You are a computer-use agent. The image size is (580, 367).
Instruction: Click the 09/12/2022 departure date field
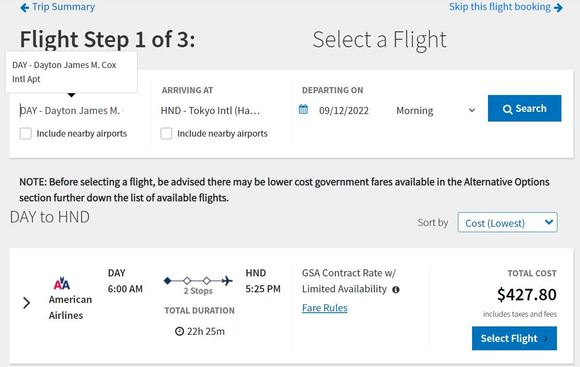point(344,111)
